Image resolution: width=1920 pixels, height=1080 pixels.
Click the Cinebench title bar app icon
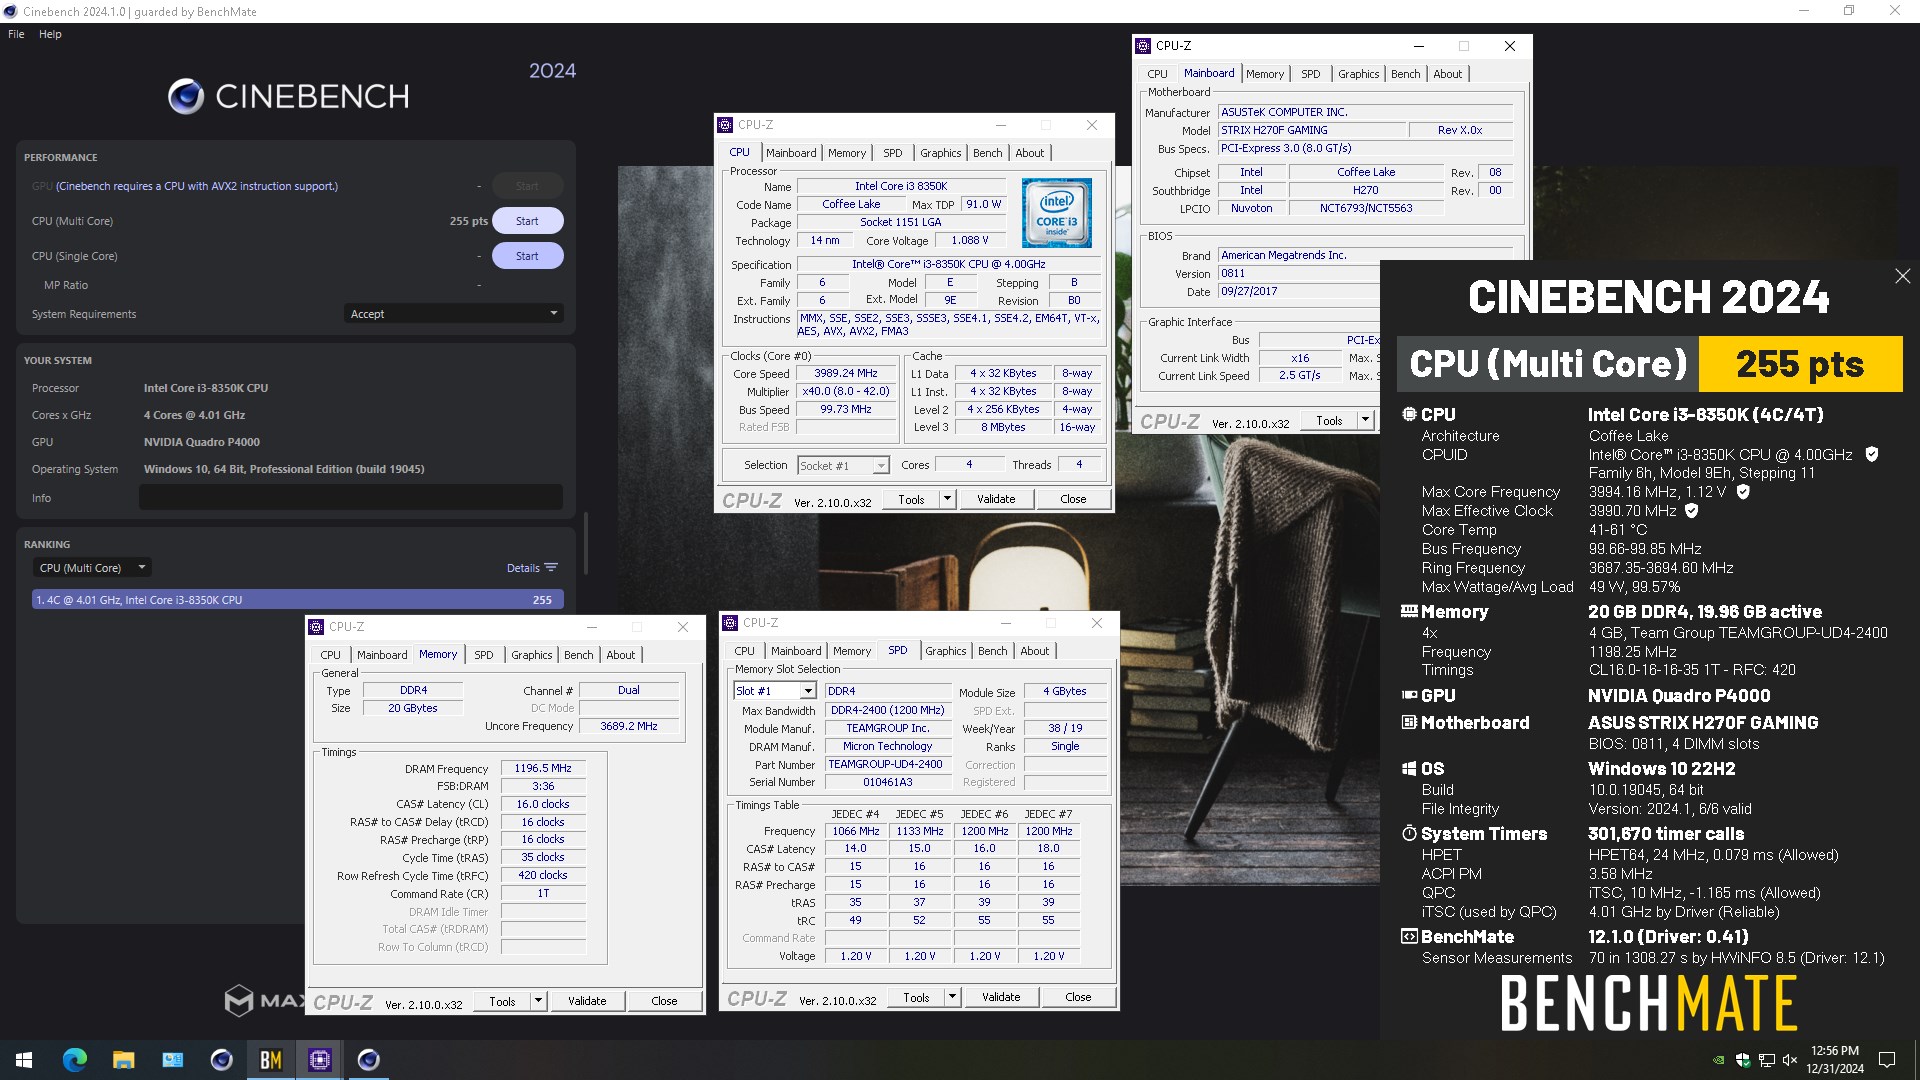[11, 11]
